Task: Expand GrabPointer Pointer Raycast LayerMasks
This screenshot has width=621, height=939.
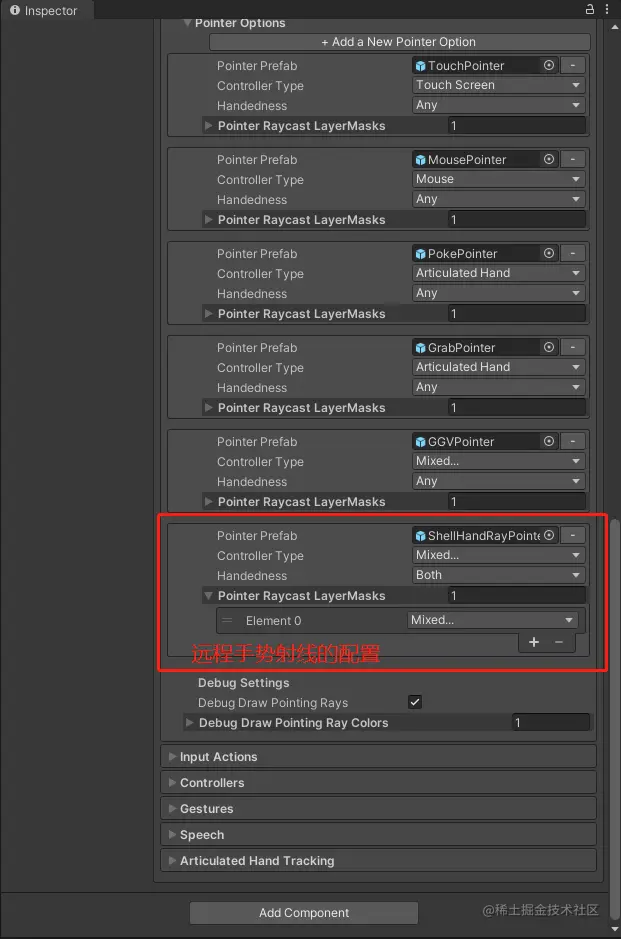Action: tap(208, 407)
